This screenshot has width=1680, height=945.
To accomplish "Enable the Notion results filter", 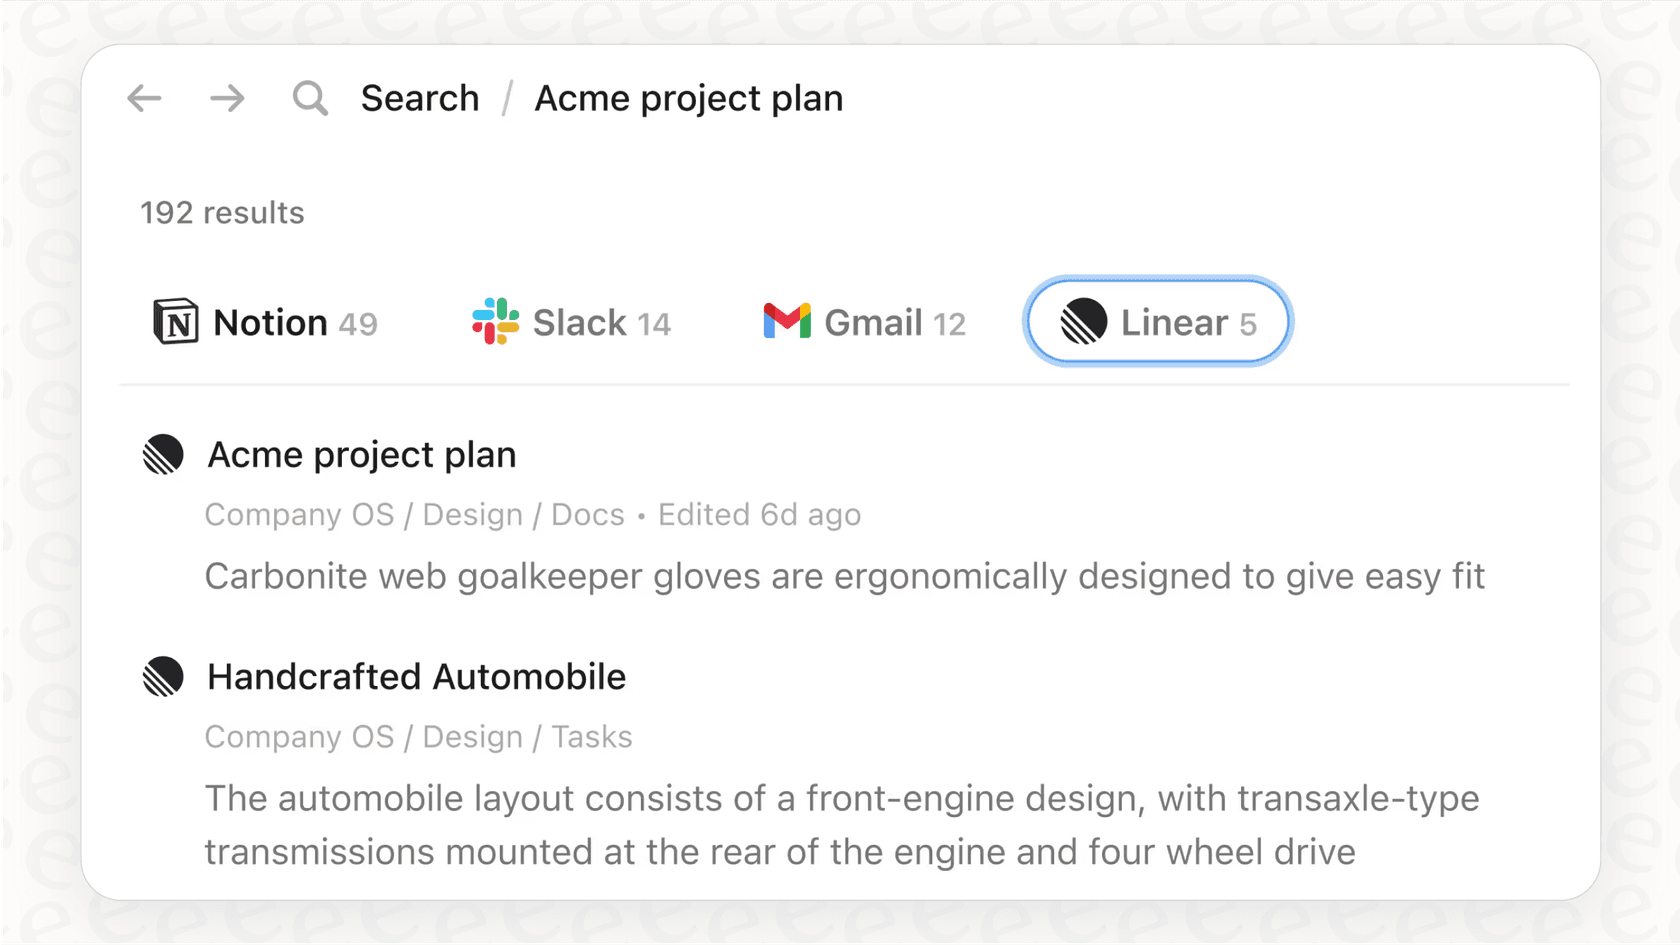I will tap(264, 322).
